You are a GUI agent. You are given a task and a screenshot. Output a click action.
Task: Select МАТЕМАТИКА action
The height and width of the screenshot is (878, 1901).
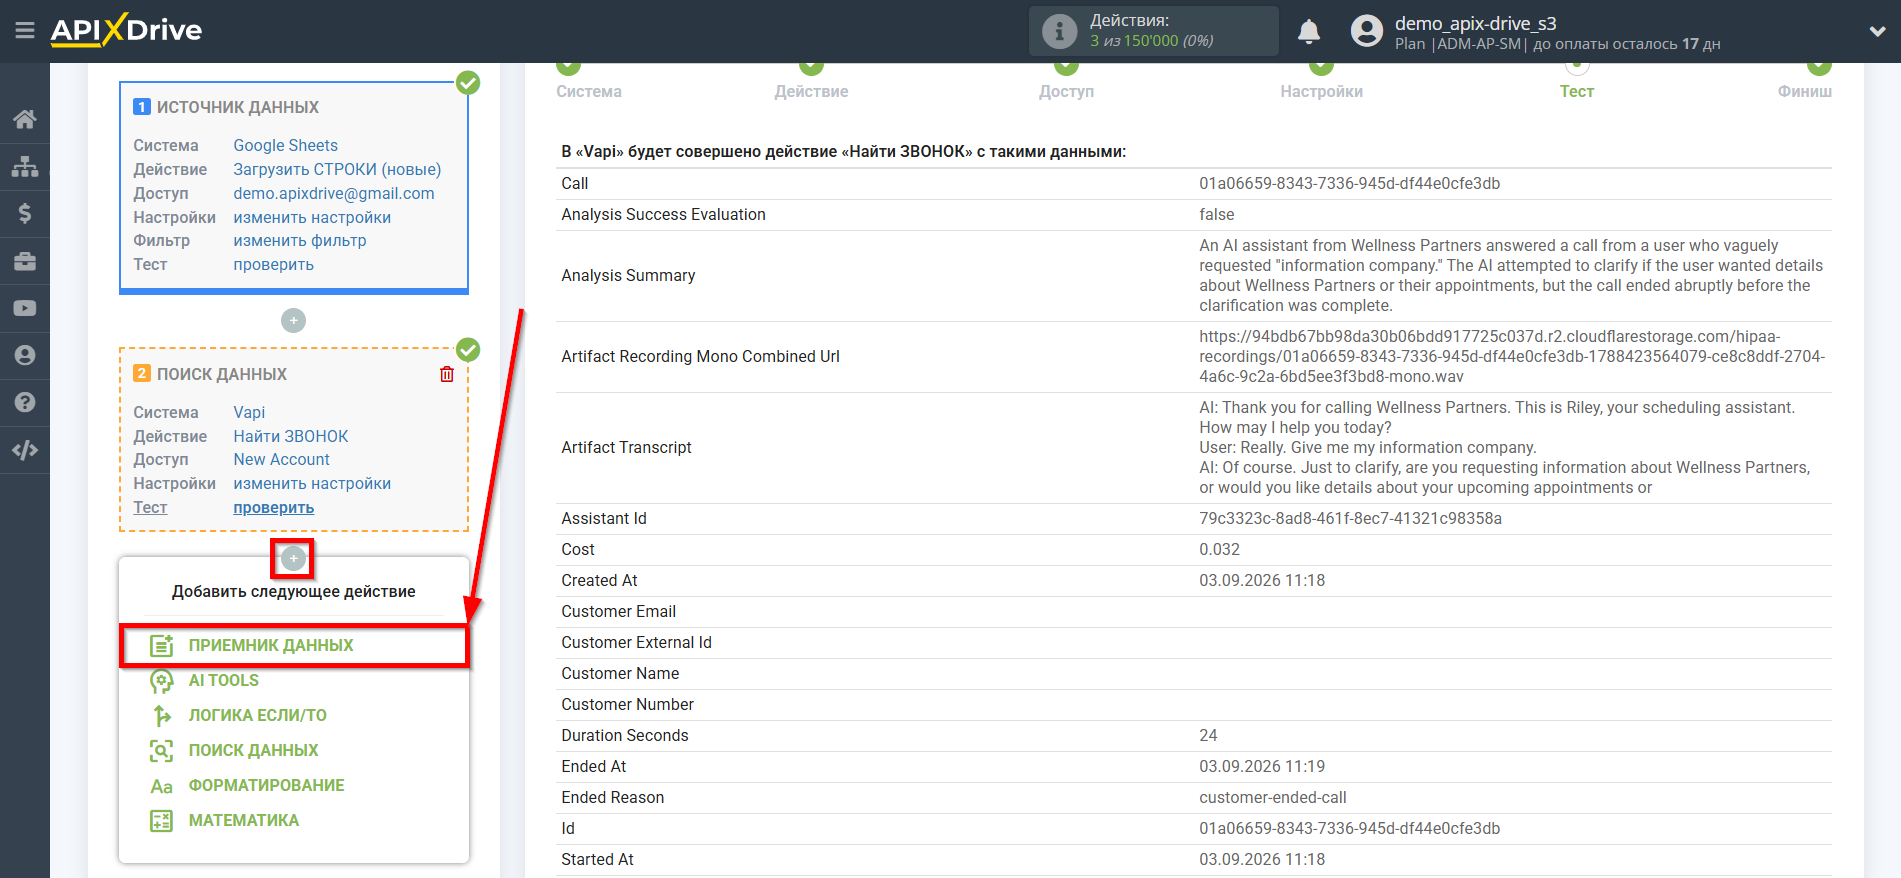point(244,821)
